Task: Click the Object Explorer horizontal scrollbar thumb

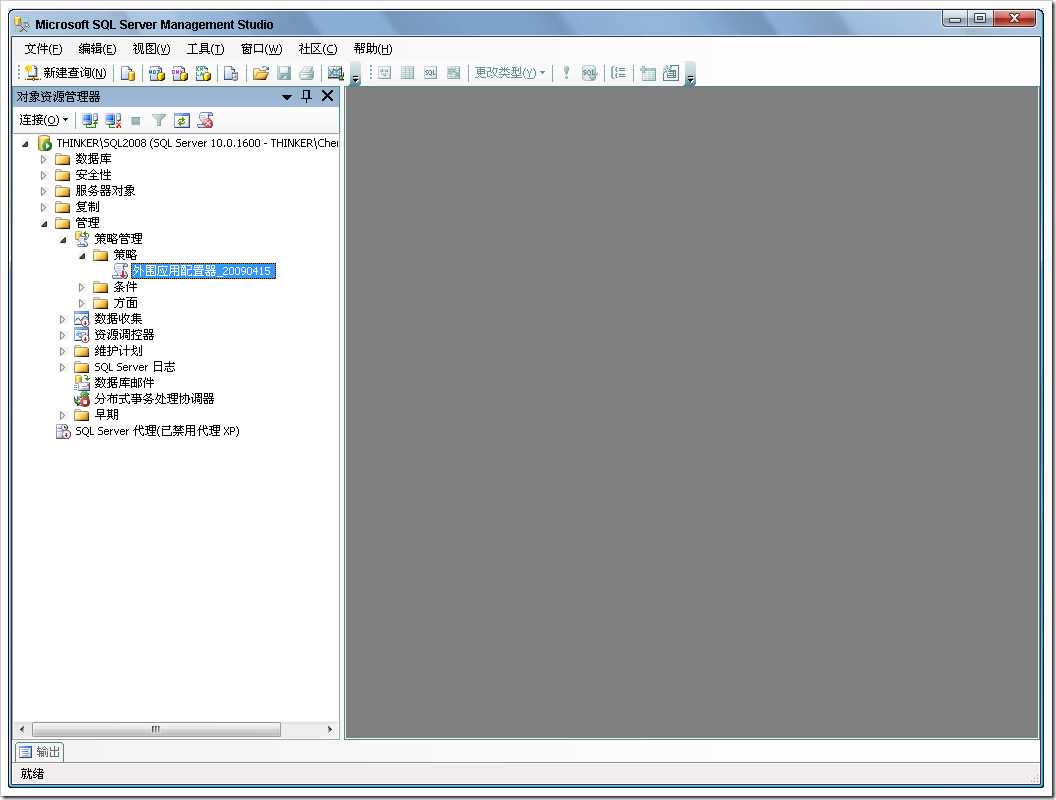Action: 156,729
